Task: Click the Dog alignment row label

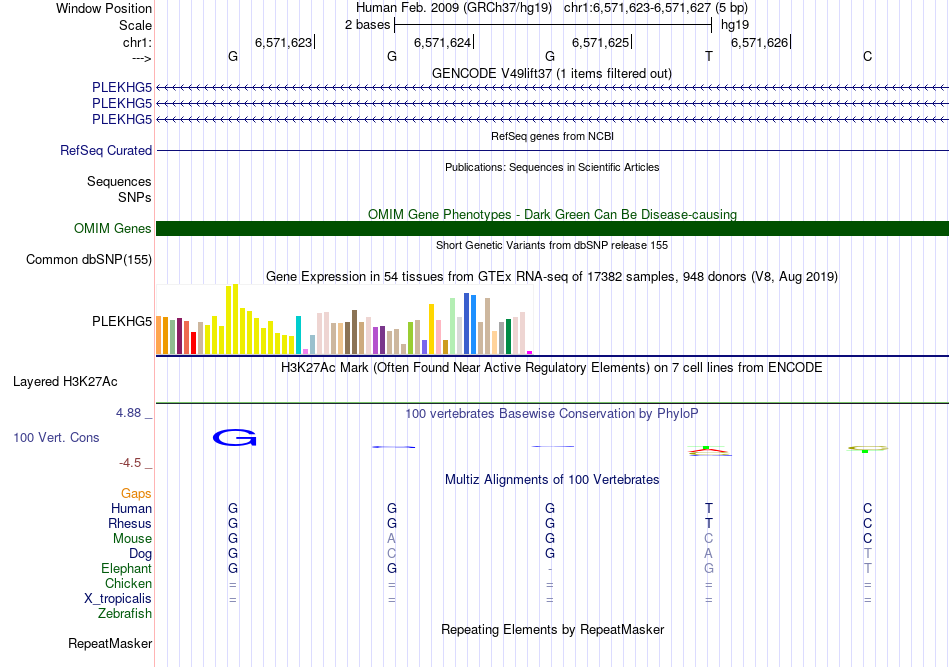Action: (x=140, y=554)
